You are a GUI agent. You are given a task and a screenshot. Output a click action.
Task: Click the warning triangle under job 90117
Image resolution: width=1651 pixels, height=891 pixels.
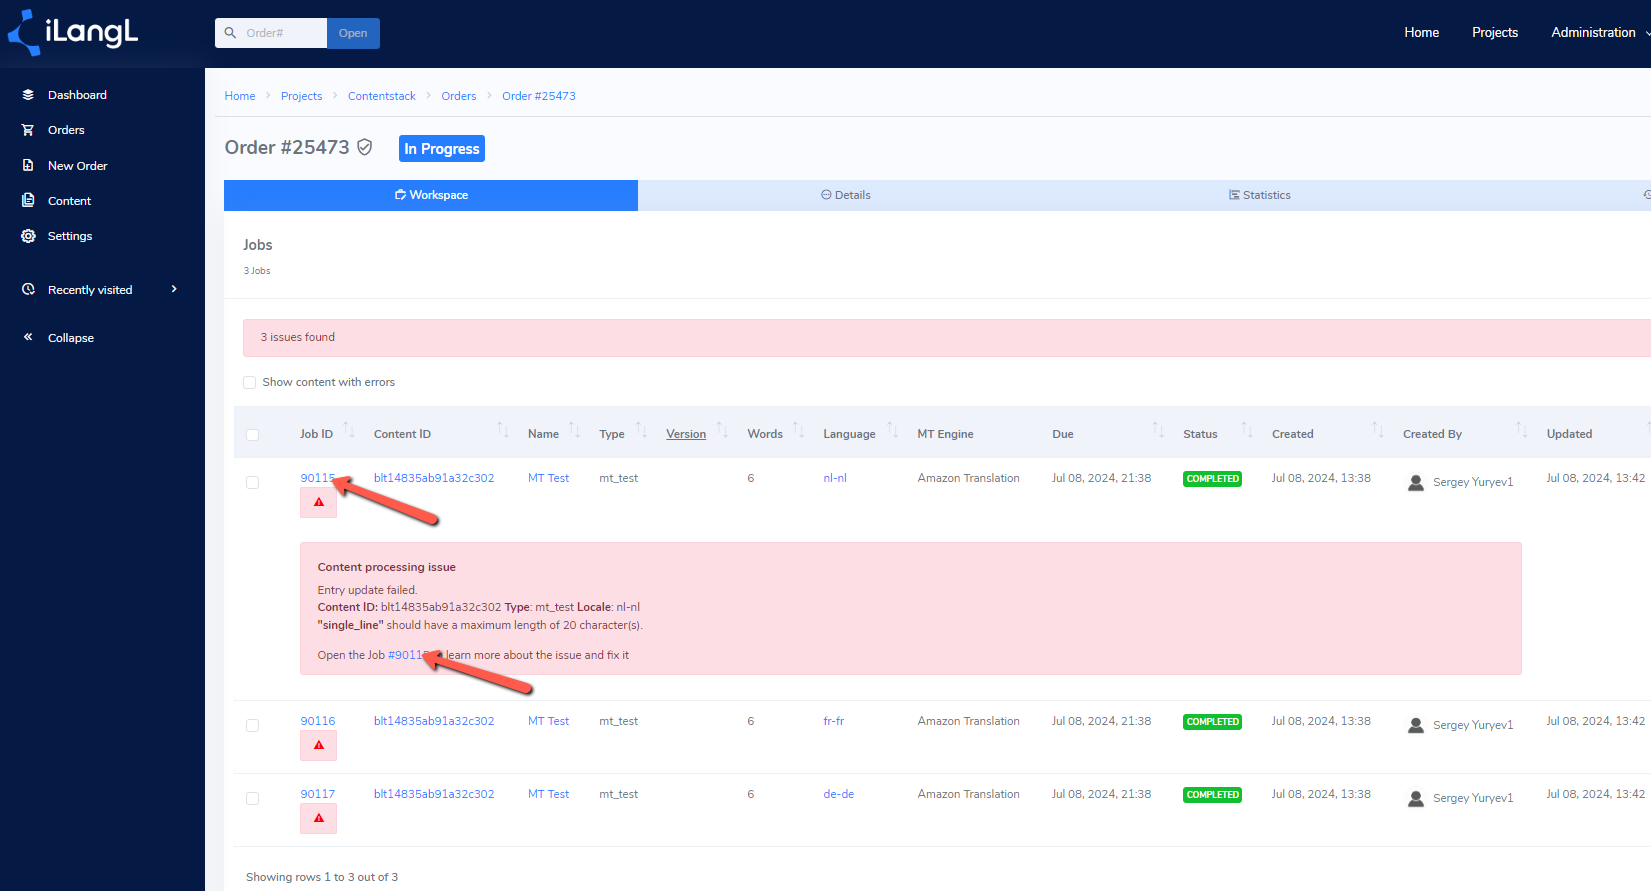[319, 818]
